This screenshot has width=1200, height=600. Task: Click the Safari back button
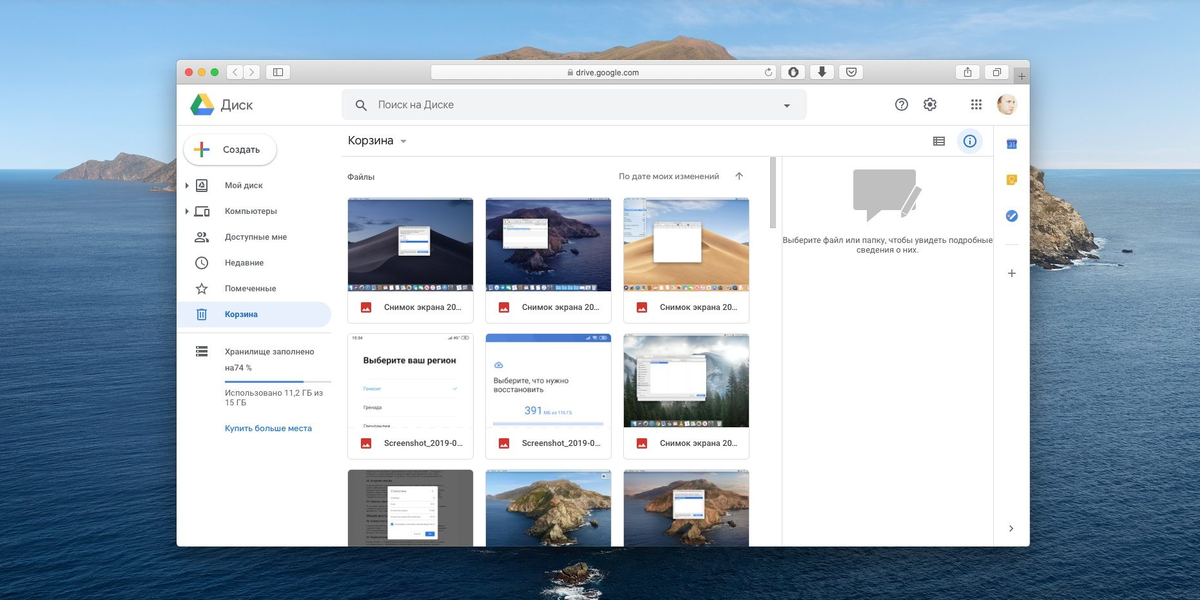235,72
